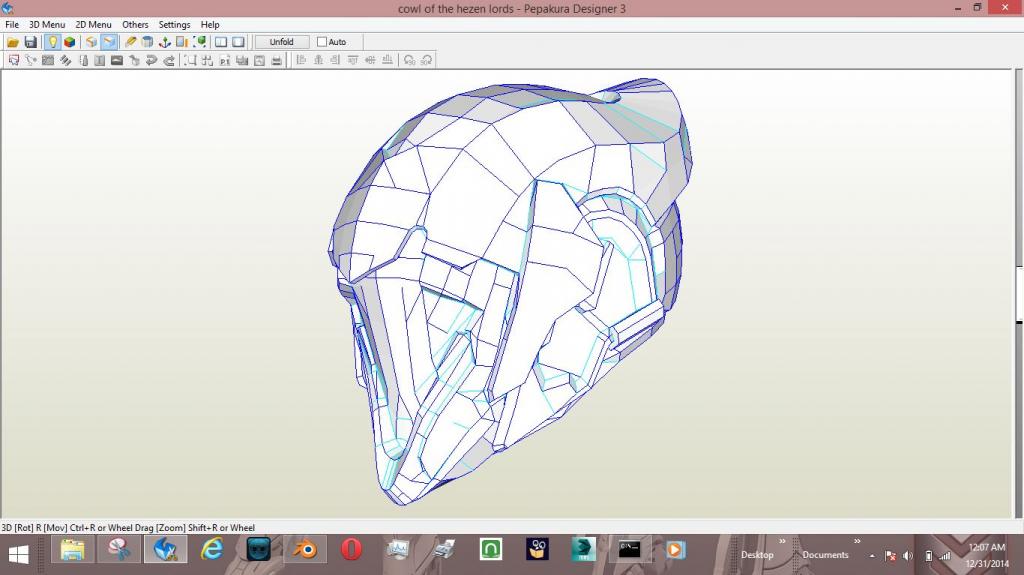Expand the Desktop toolbar chevron
Image resolution: width=1024 pixels, height=575 pixels.
pyautogui.click(x=782, y=542)
